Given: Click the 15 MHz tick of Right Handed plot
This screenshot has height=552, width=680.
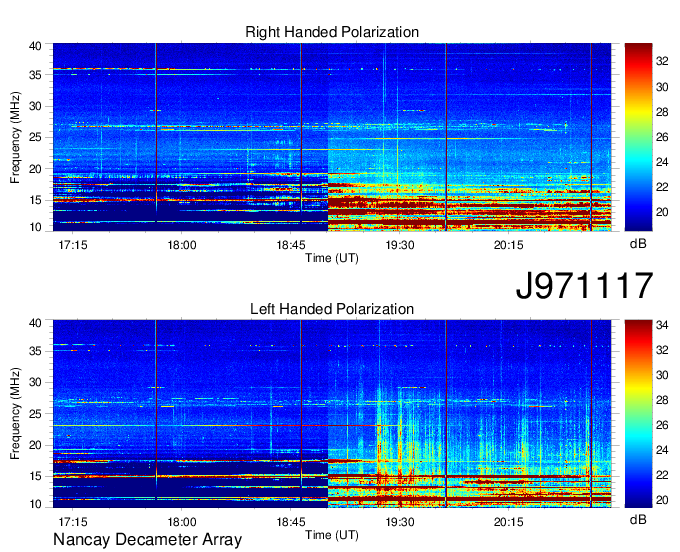Looking at the screenshot, I should coord(35,200).
